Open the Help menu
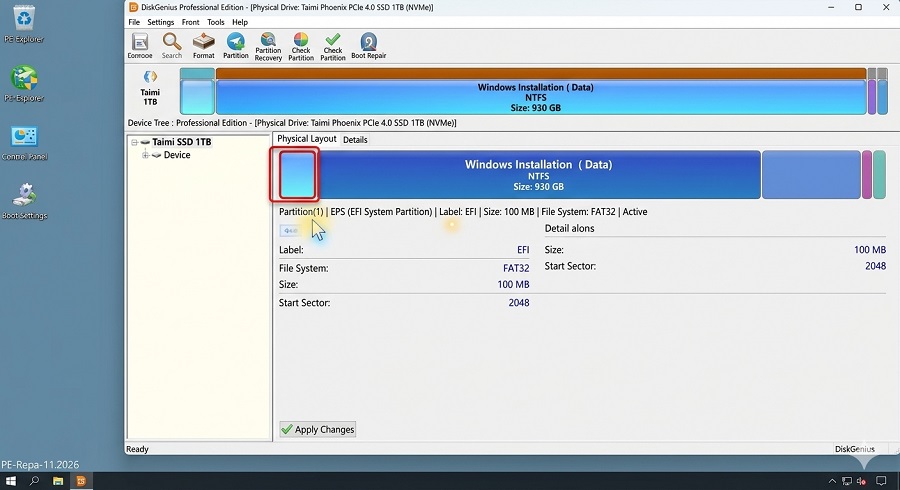 point(240,22)
